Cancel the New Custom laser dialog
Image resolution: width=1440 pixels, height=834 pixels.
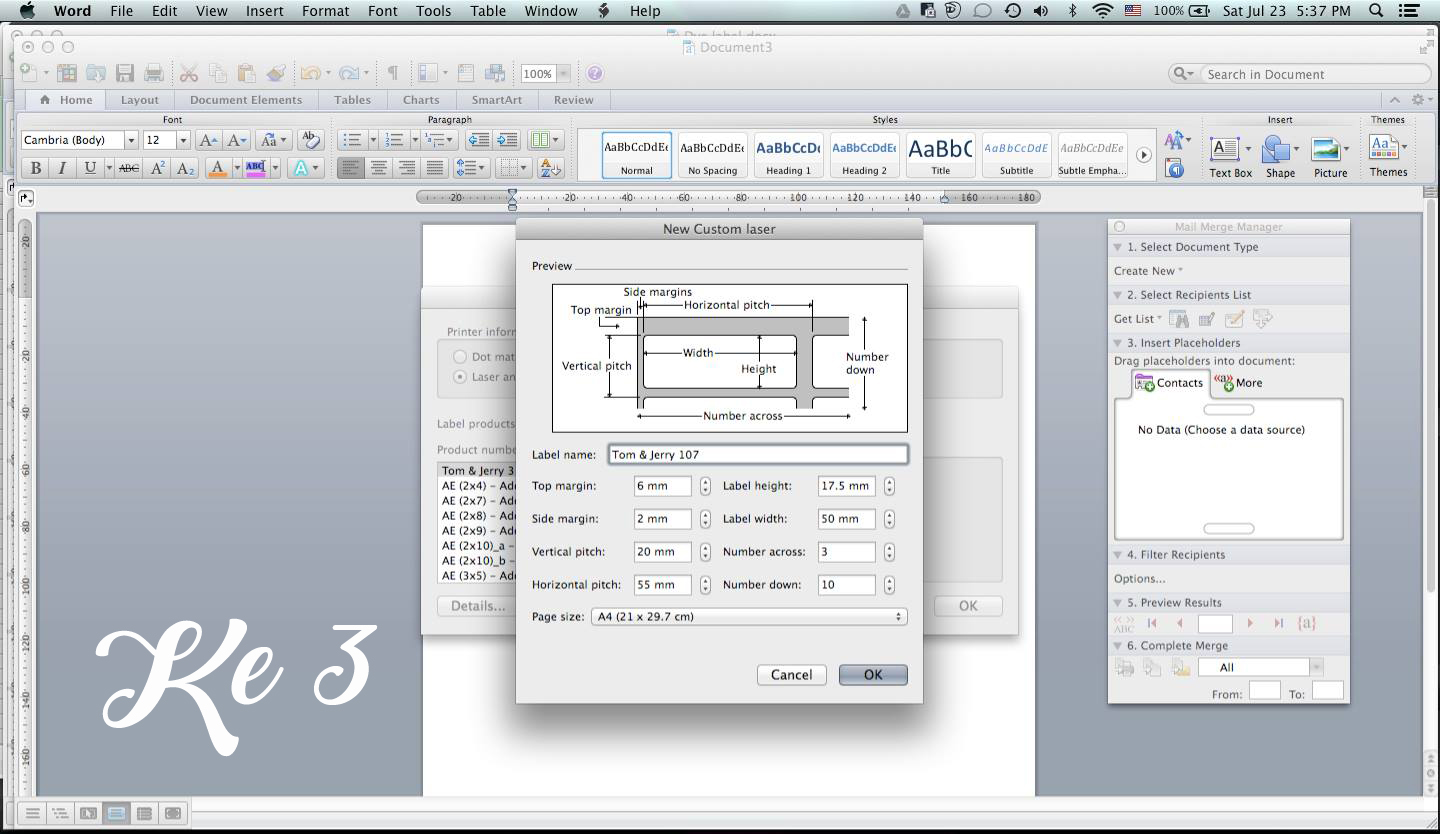pos(791,674)
